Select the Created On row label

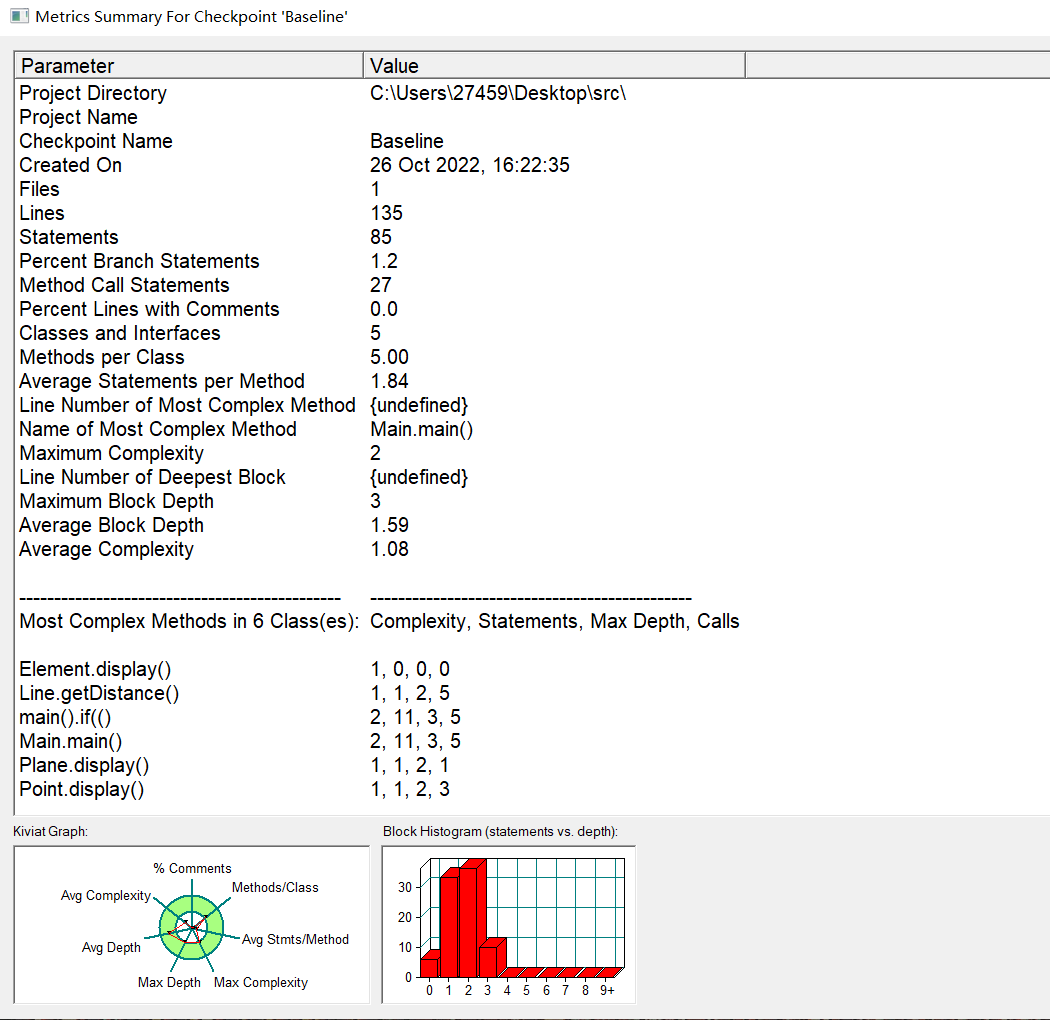70,165
